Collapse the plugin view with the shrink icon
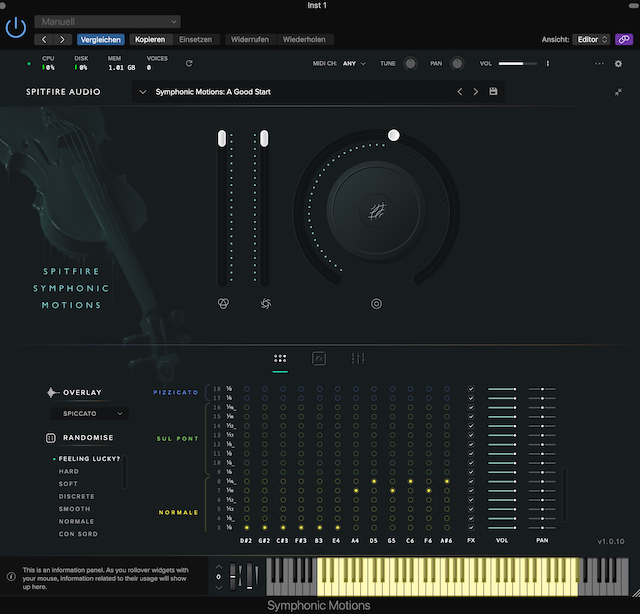Image resolution: width=640 pixels, height=614 pixels. click(618, 92)
